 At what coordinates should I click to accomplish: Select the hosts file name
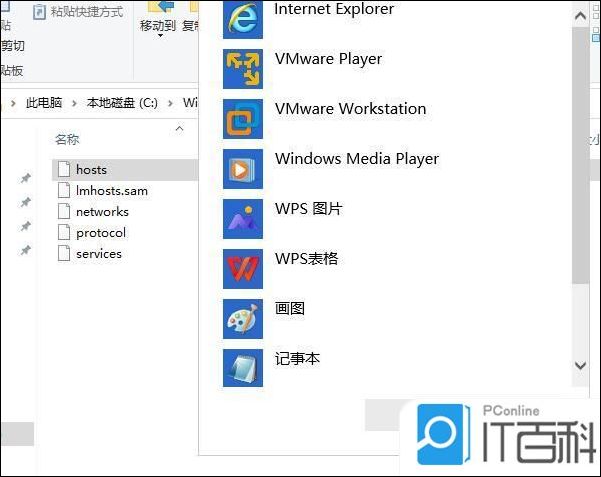(91, 169)
